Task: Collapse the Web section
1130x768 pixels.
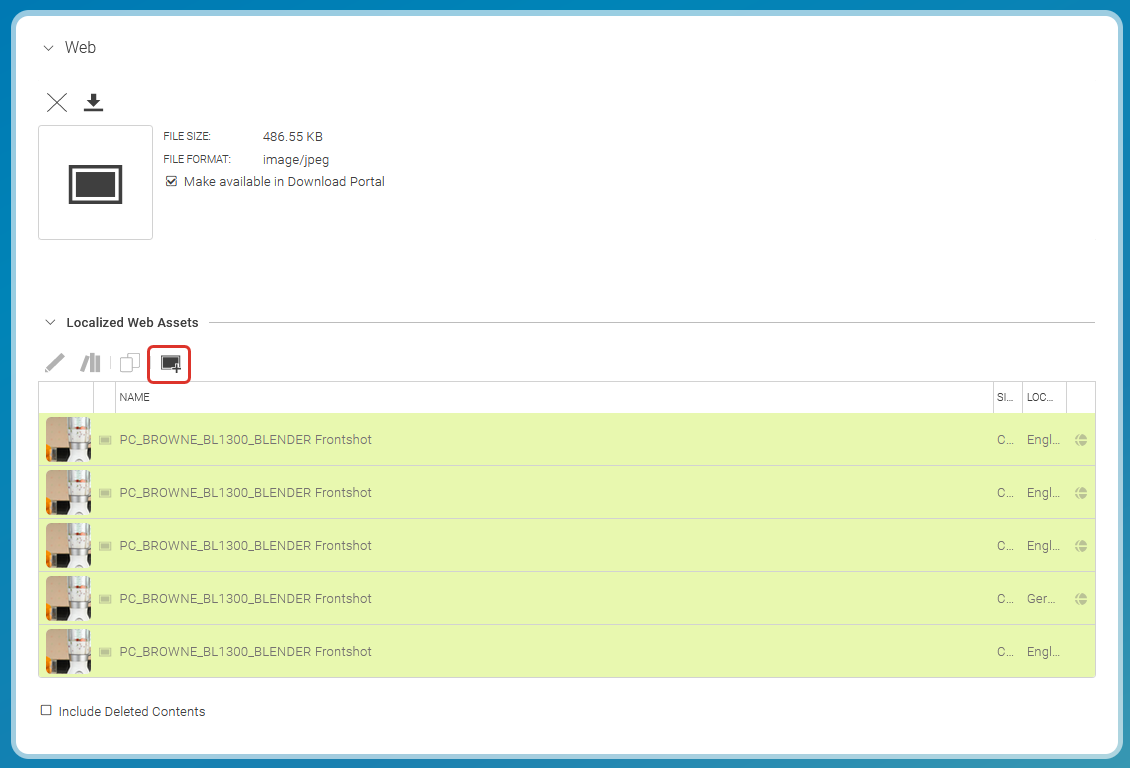Action: [48, 48]
